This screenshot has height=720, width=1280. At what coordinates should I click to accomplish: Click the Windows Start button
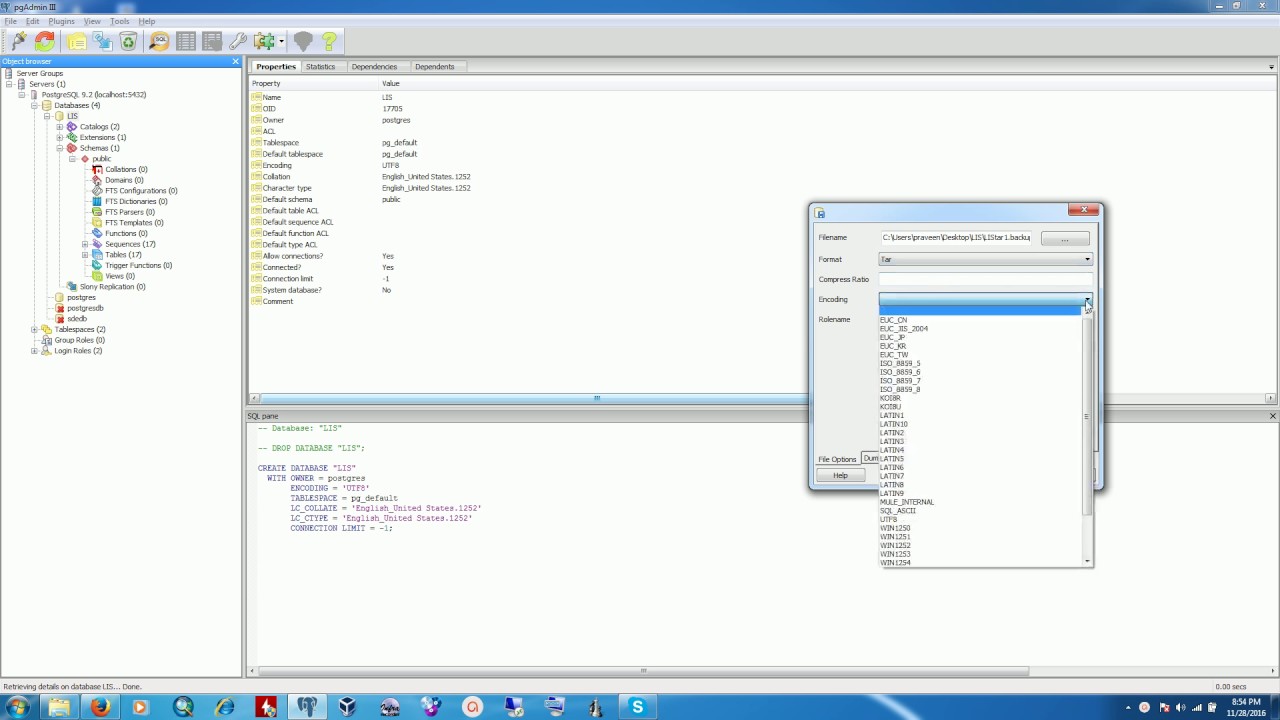(x=18, y=707)
